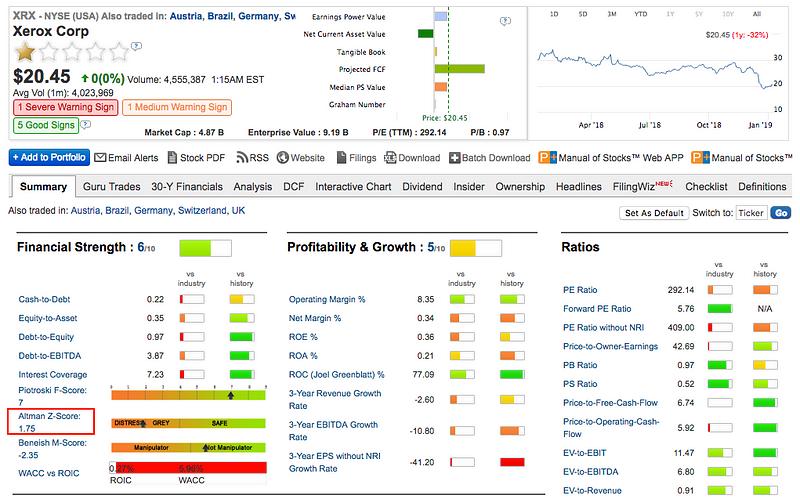800x502 pixels.
Task: Click the Financial Strength rating bar
Action: click(206, 248)
